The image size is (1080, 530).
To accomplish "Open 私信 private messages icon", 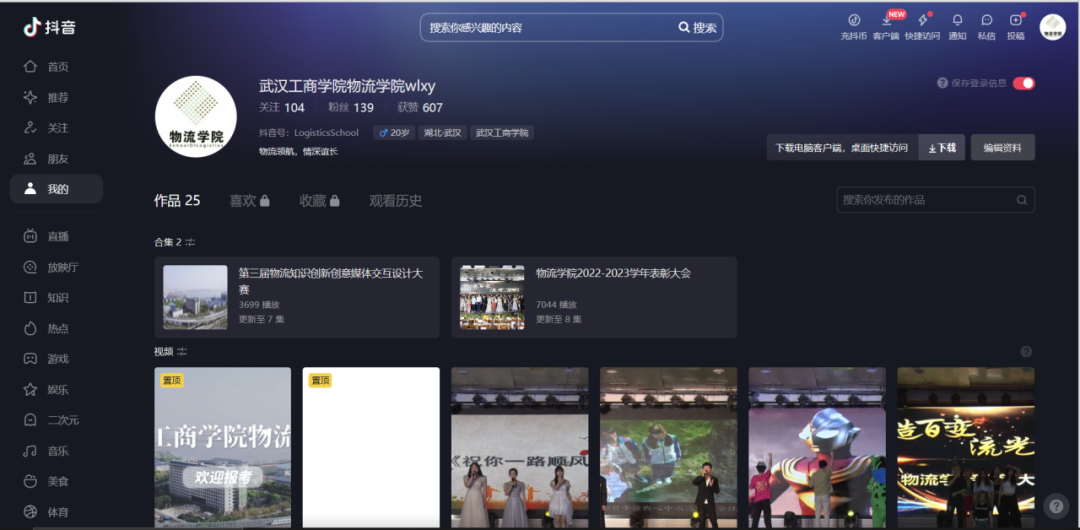I will [986, 21].
